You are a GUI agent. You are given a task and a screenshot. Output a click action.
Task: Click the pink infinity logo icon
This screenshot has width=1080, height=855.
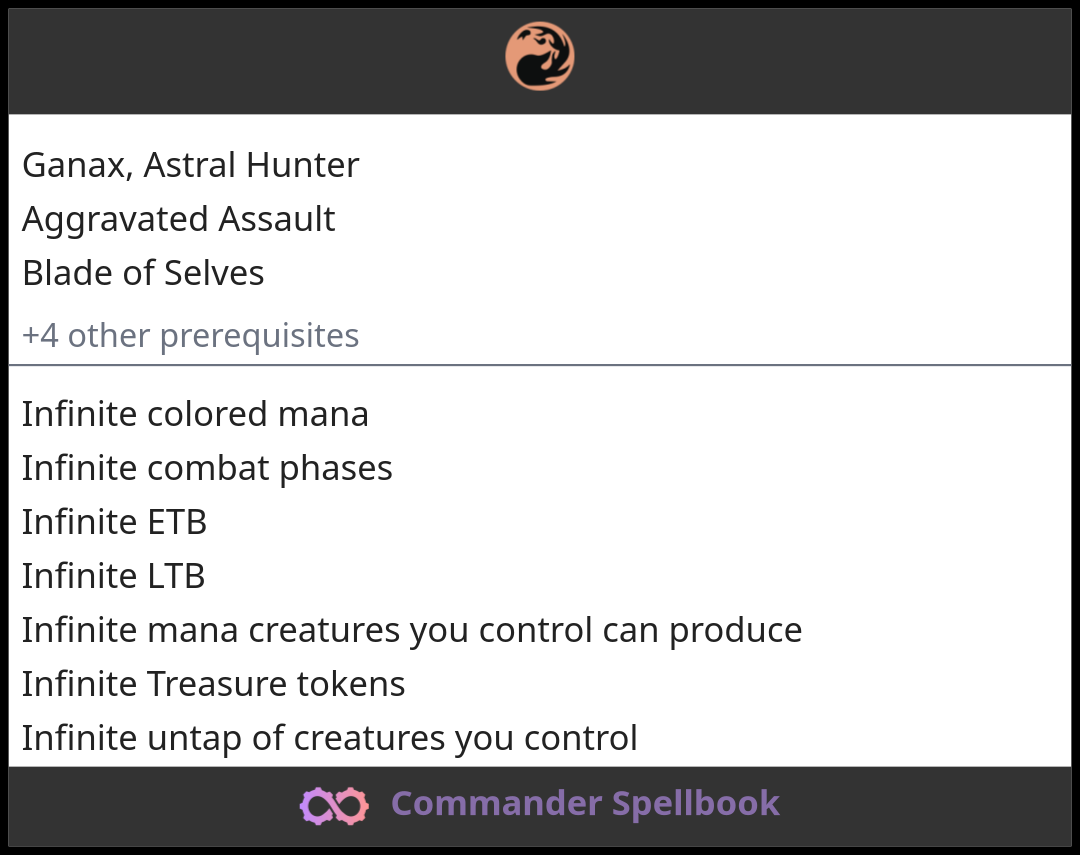(x=334, y=805)
